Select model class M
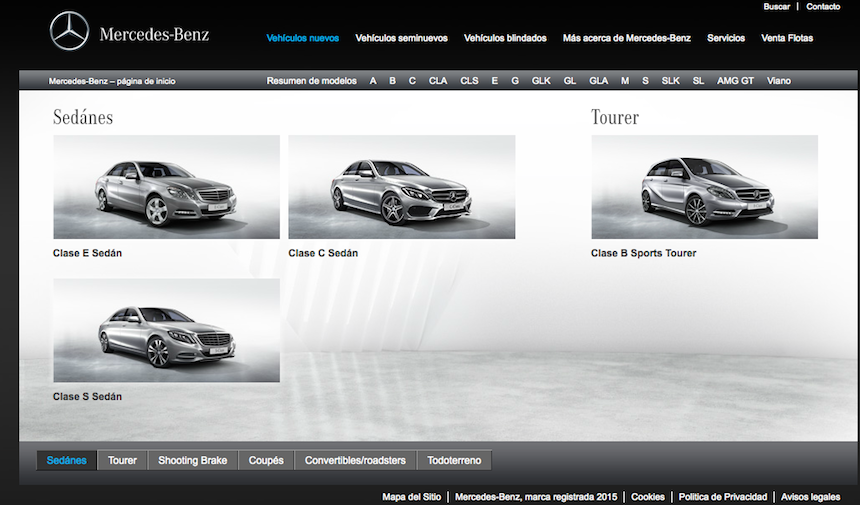Image resolution: width=860 pixels, height=505 pixels. click(625, 81)
